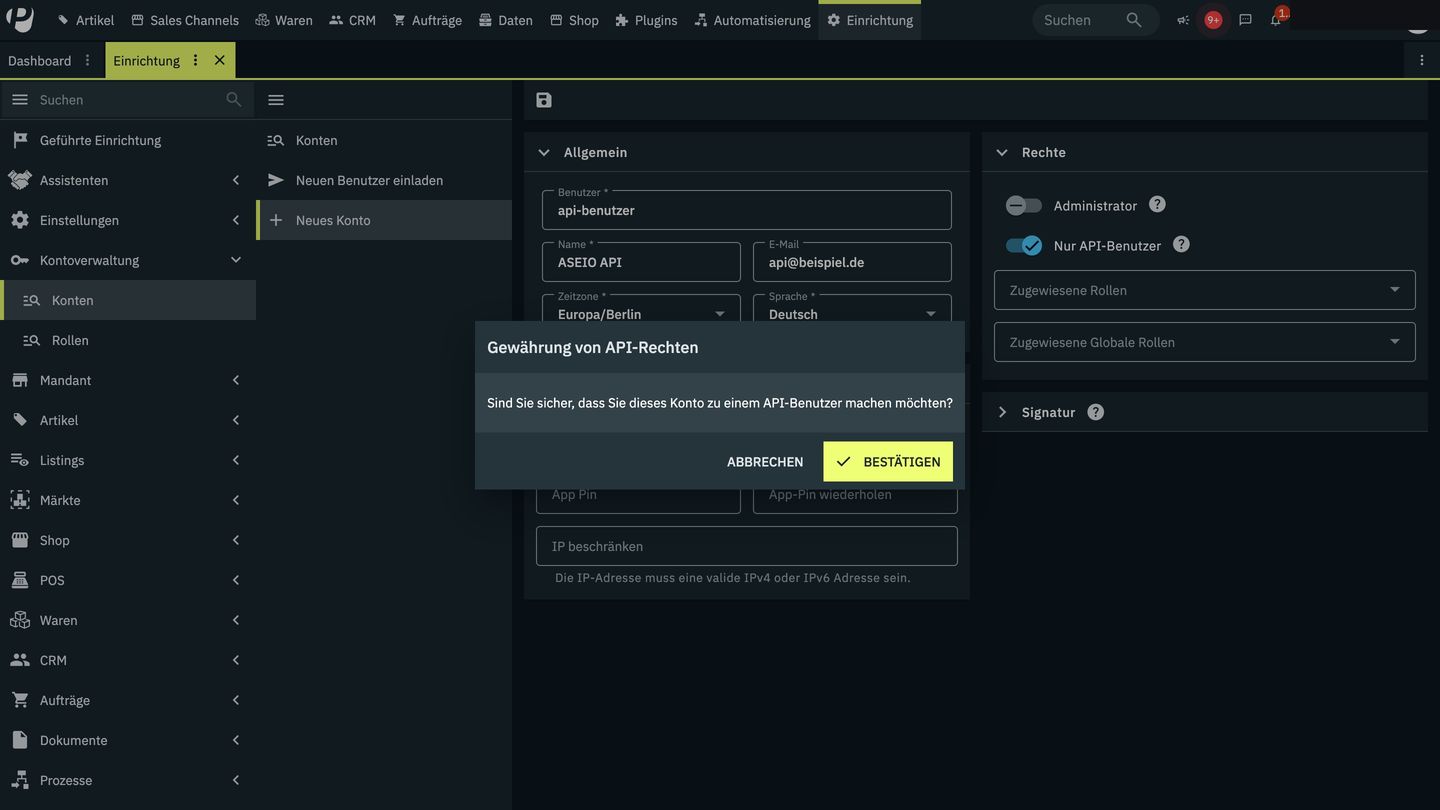Toggle the left sidebar hamburger menu

click(20, 100)
